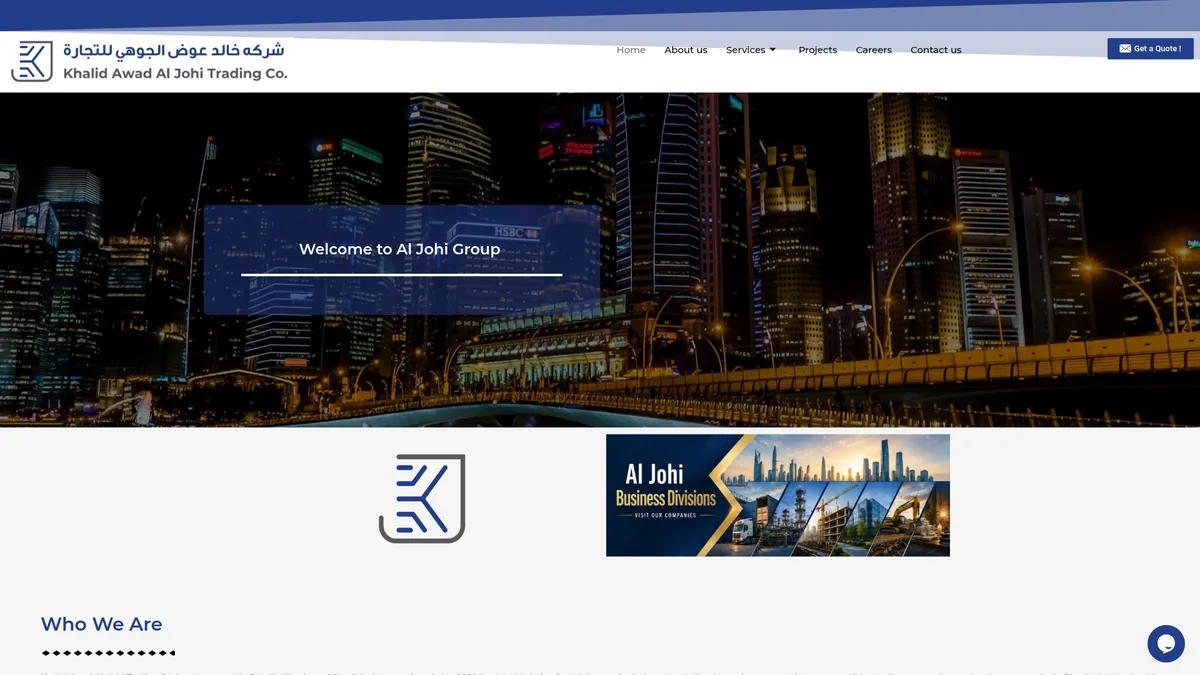Click the envelope icon on Get a Quote
1200x675 pixels.
[1125, 49]
